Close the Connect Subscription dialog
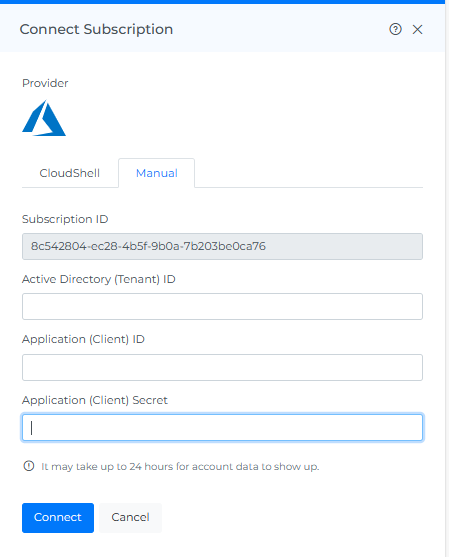Image resolution: width=449 pixels, height=557 pixels. (417, 29)
